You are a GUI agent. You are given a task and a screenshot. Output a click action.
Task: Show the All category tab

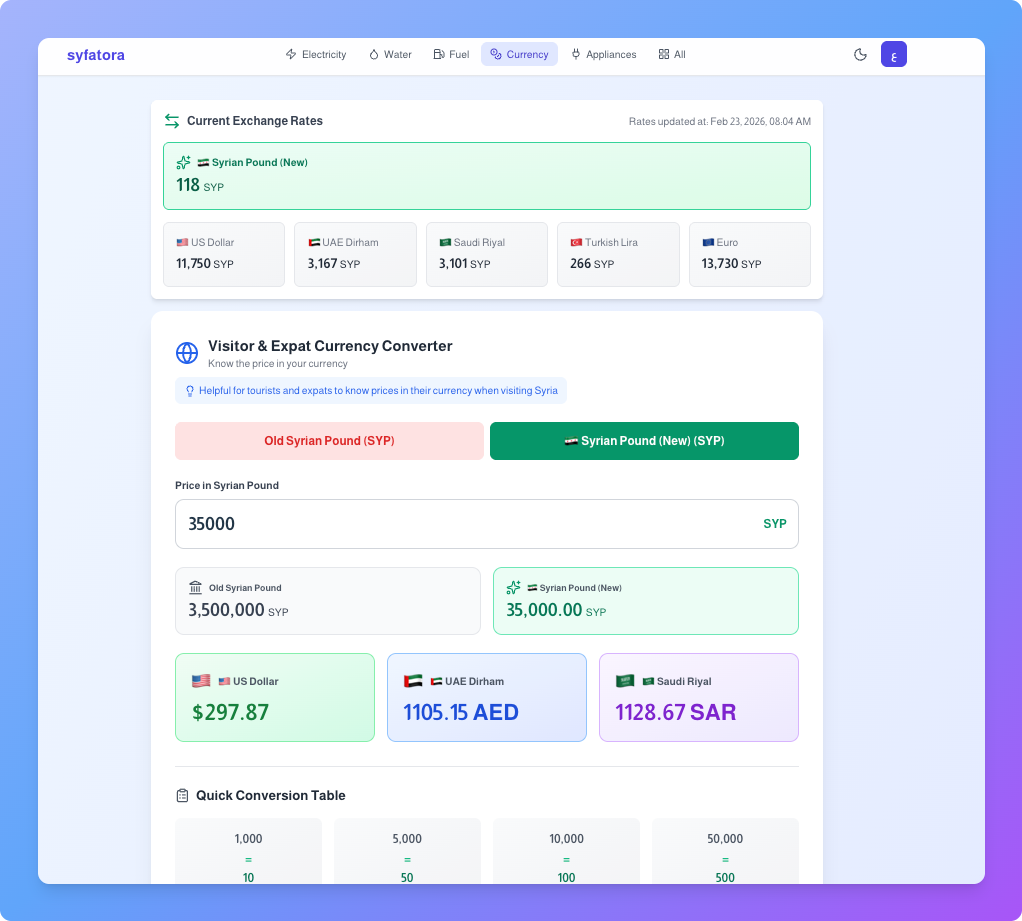(x=672, y=55)
